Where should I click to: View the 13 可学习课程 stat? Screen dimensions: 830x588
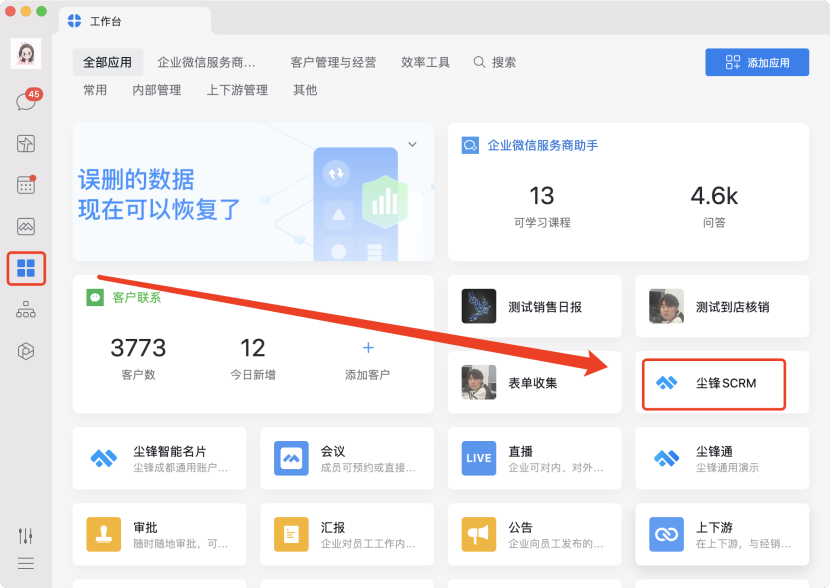click(542, 207)
